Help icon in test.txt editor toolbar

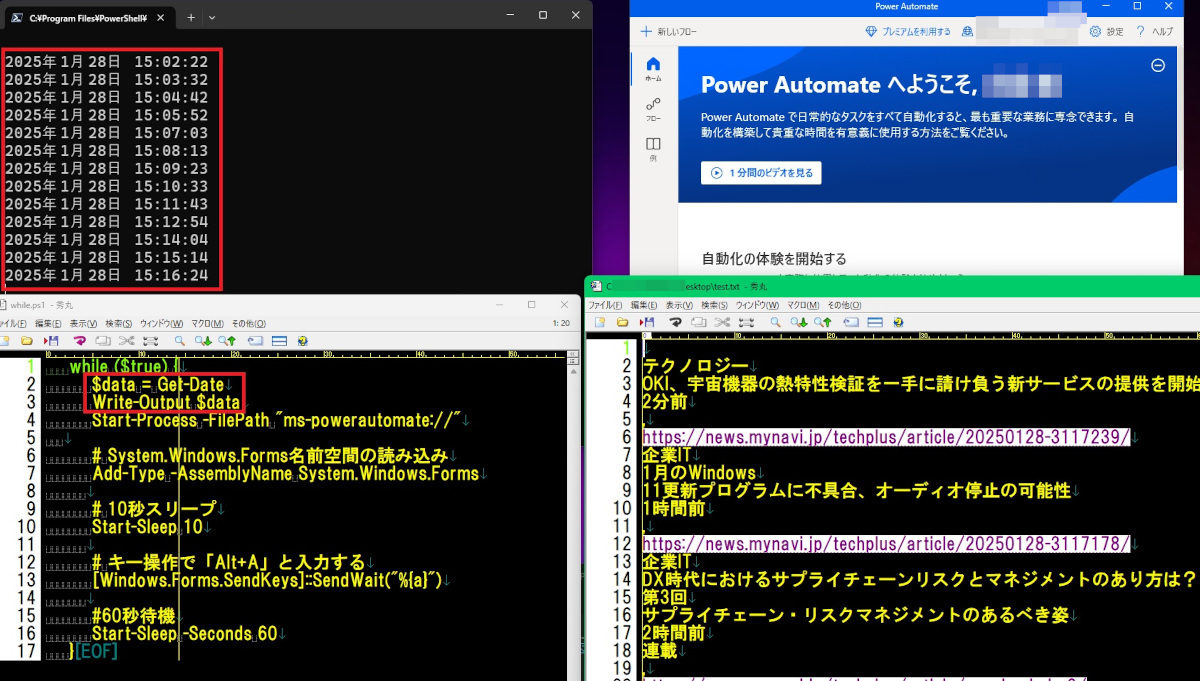point(898,322)
